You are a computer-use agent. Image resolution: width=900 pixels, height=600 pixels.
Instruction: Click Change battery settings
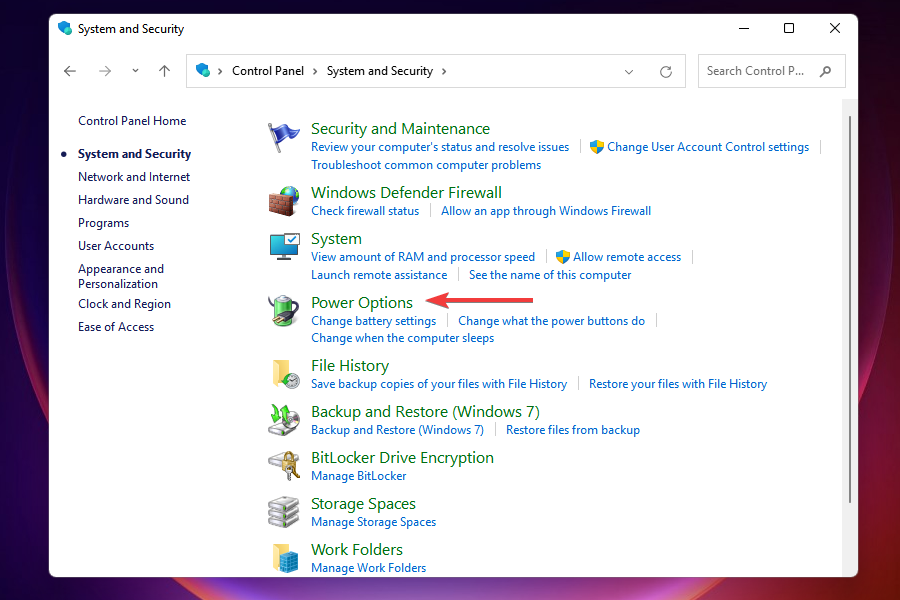[374, 321]
